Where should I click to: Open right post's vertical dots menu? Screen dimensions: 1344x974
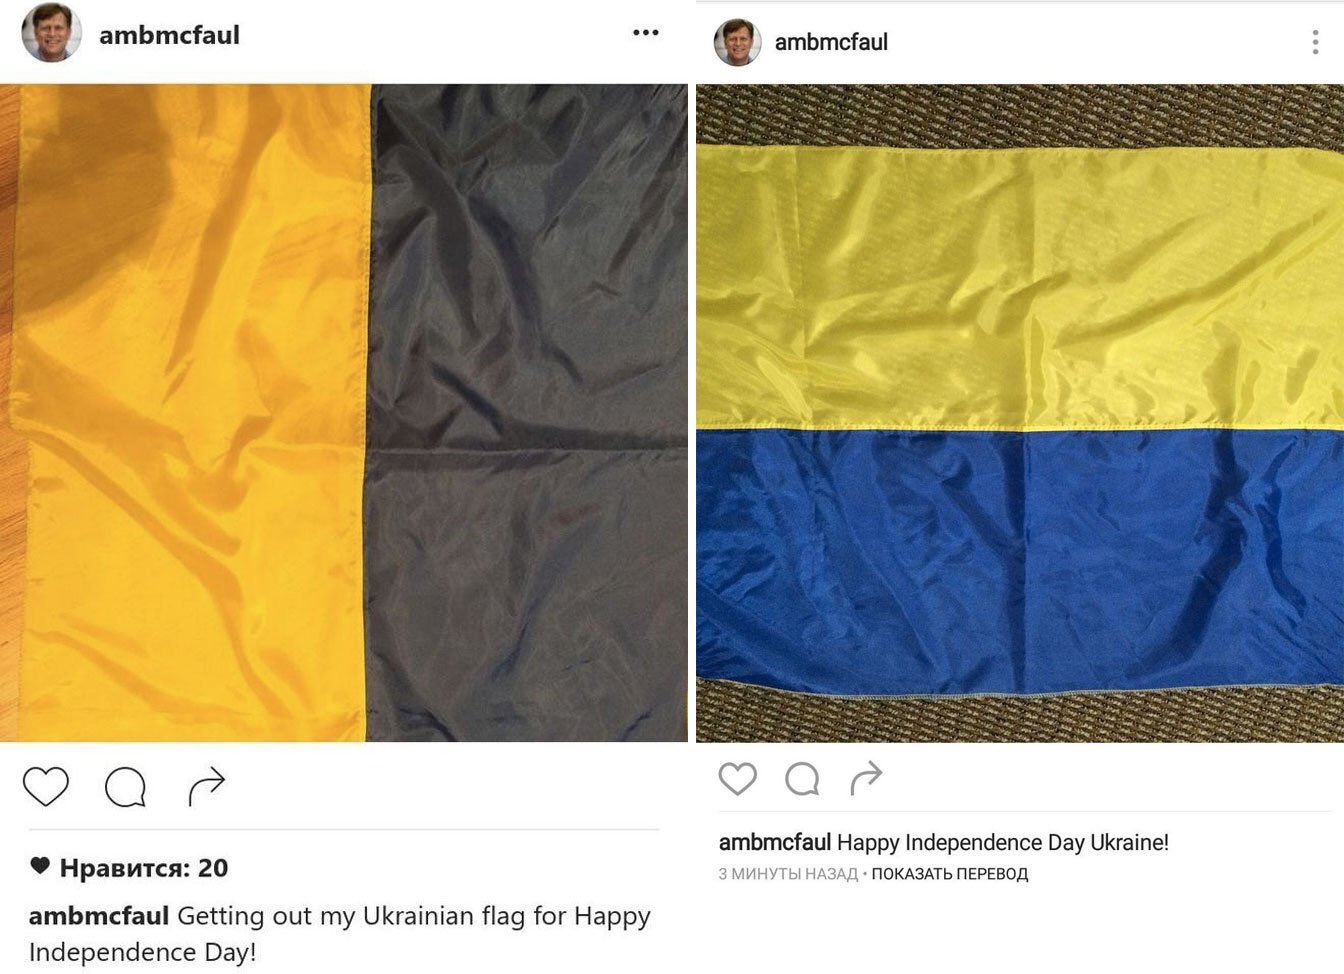point(1315,42)
